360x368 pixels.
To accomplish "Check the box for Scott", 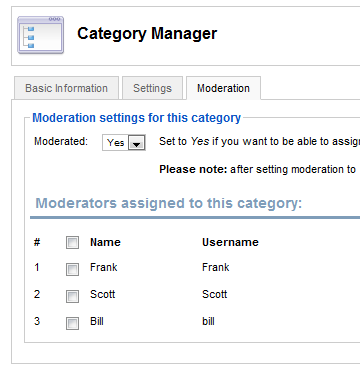I will [72, 296].
